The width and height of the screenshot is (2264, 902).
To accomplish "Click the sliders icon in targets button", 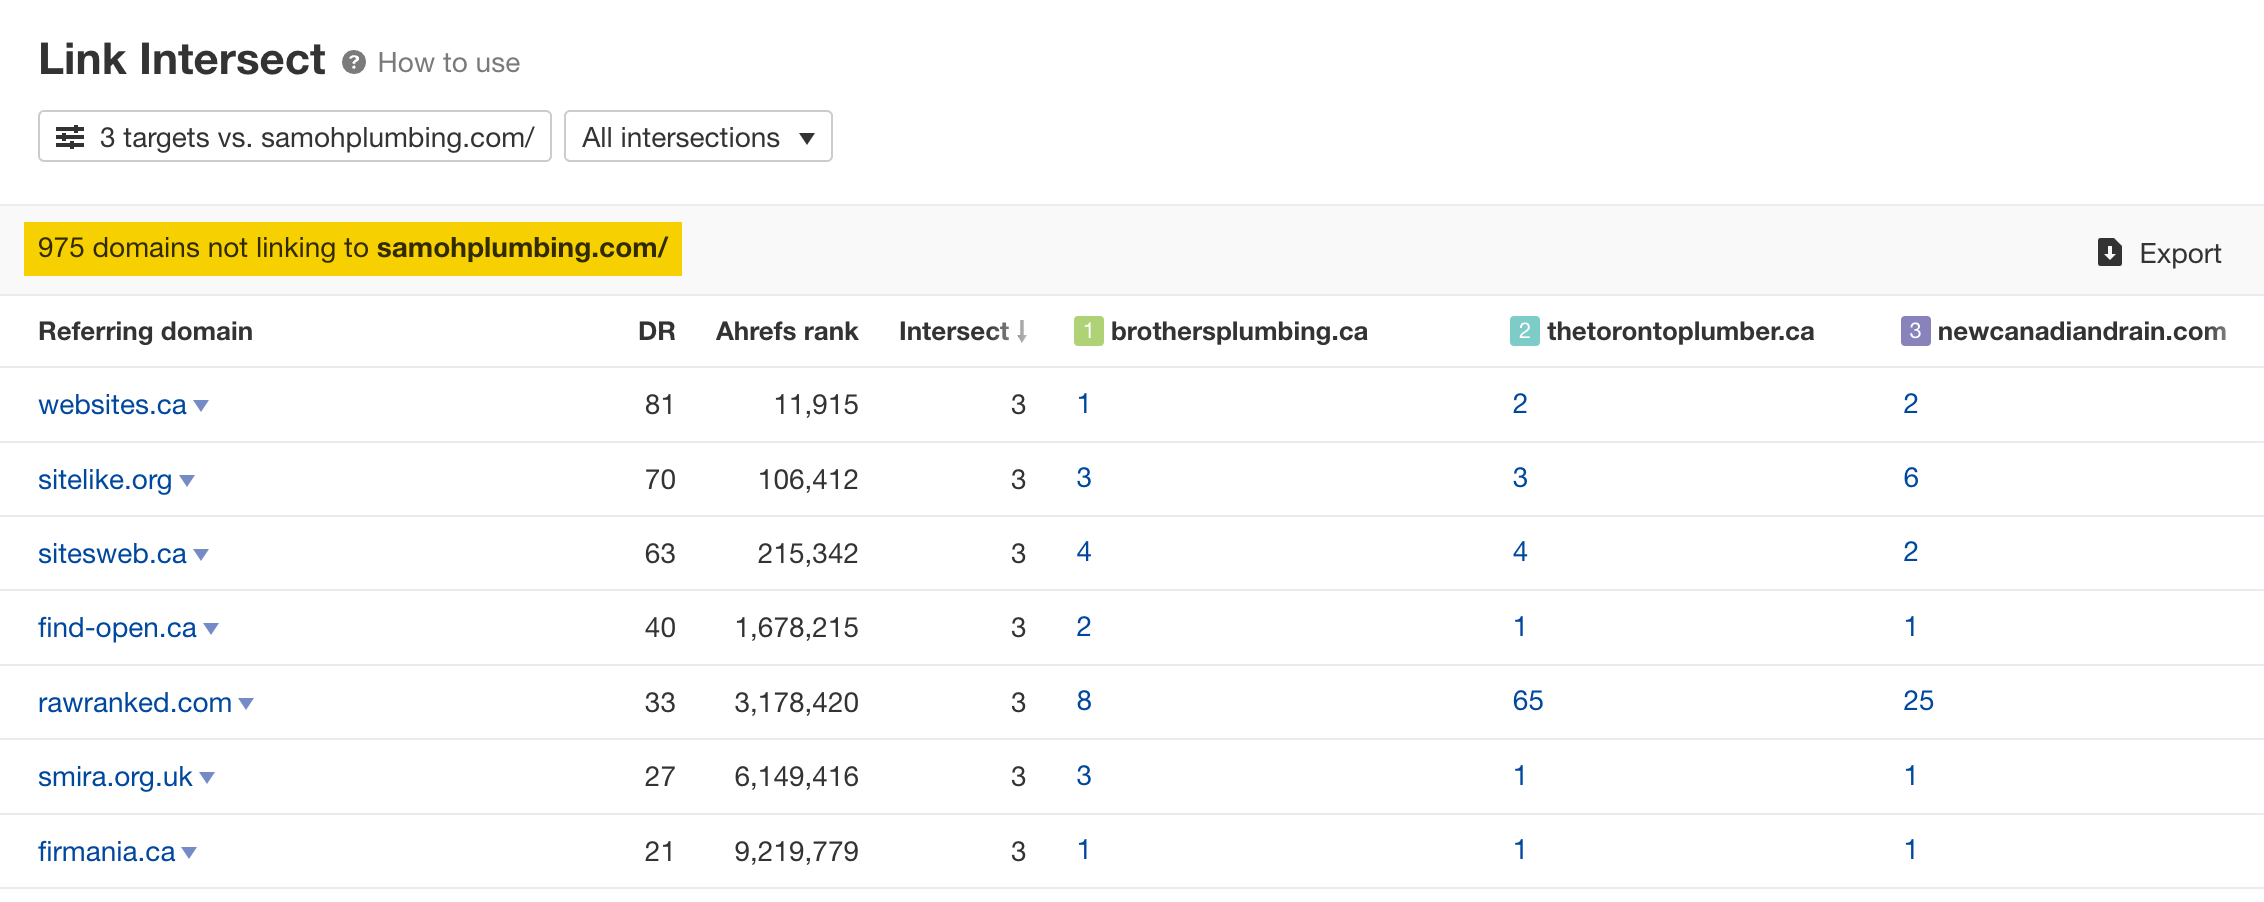I will (70, 137).
